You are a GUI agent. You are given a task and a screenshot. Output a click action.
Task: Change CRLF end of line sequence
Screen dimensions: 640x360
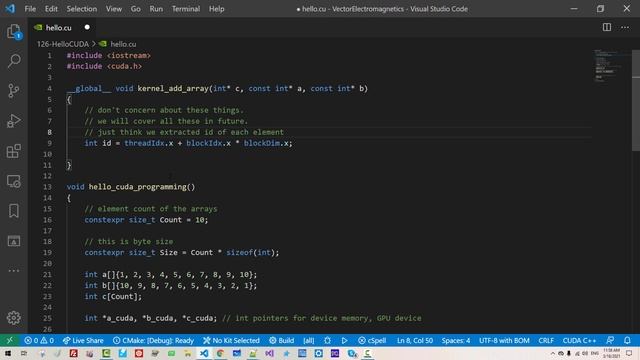click(x=546, y=340)
